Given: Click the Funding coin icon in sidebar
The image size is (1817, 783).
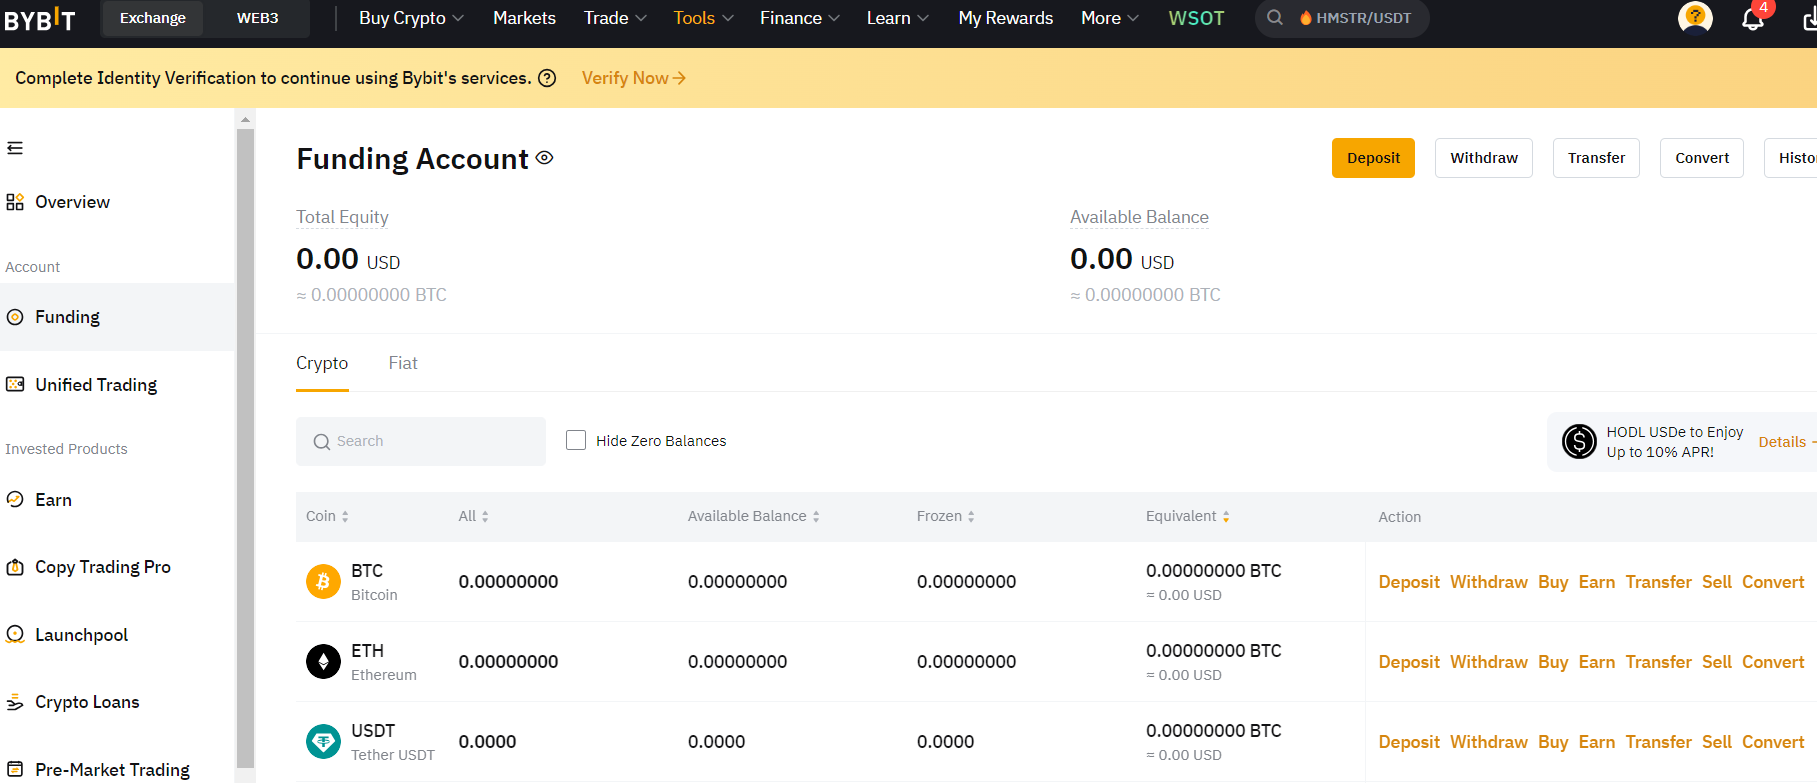Looking at the screenshot, I should click(15, 317).
